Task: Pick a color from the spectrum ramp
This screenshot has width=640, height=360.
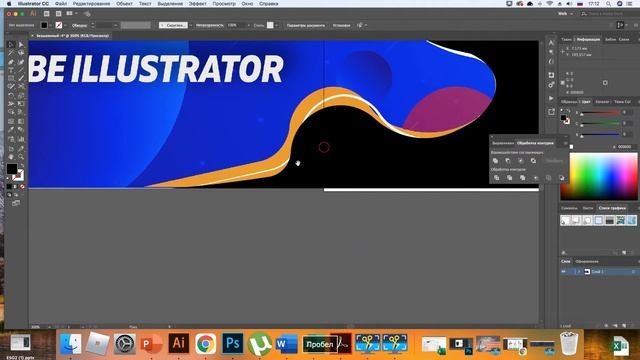Action: [599, 176]
